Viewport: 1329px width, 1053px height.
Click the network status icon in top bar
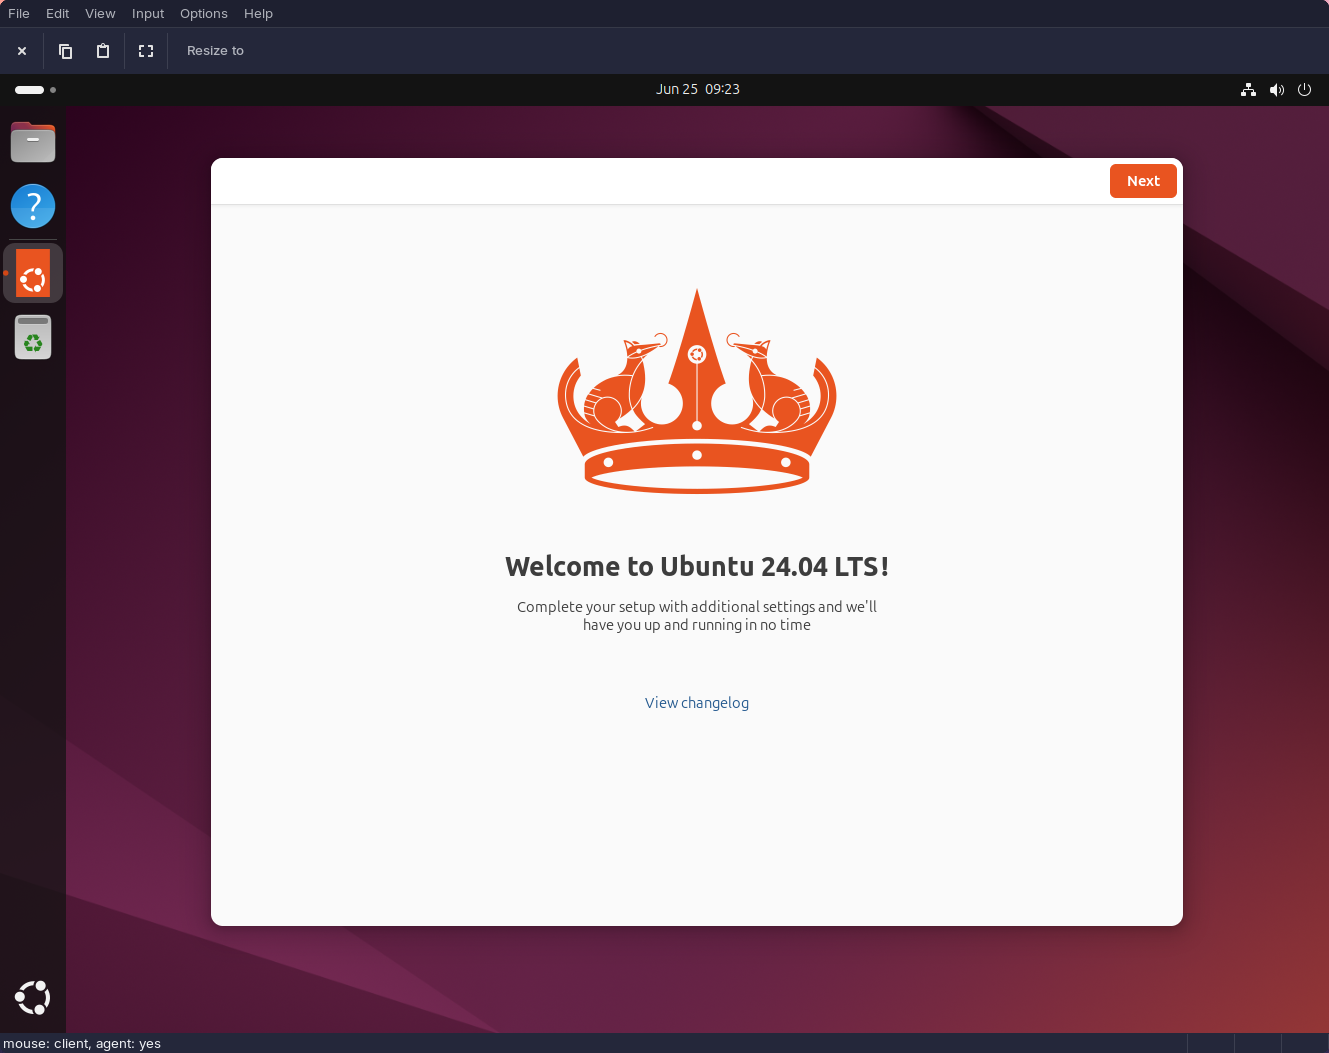pyautogui.click(x=1248, y=90)
